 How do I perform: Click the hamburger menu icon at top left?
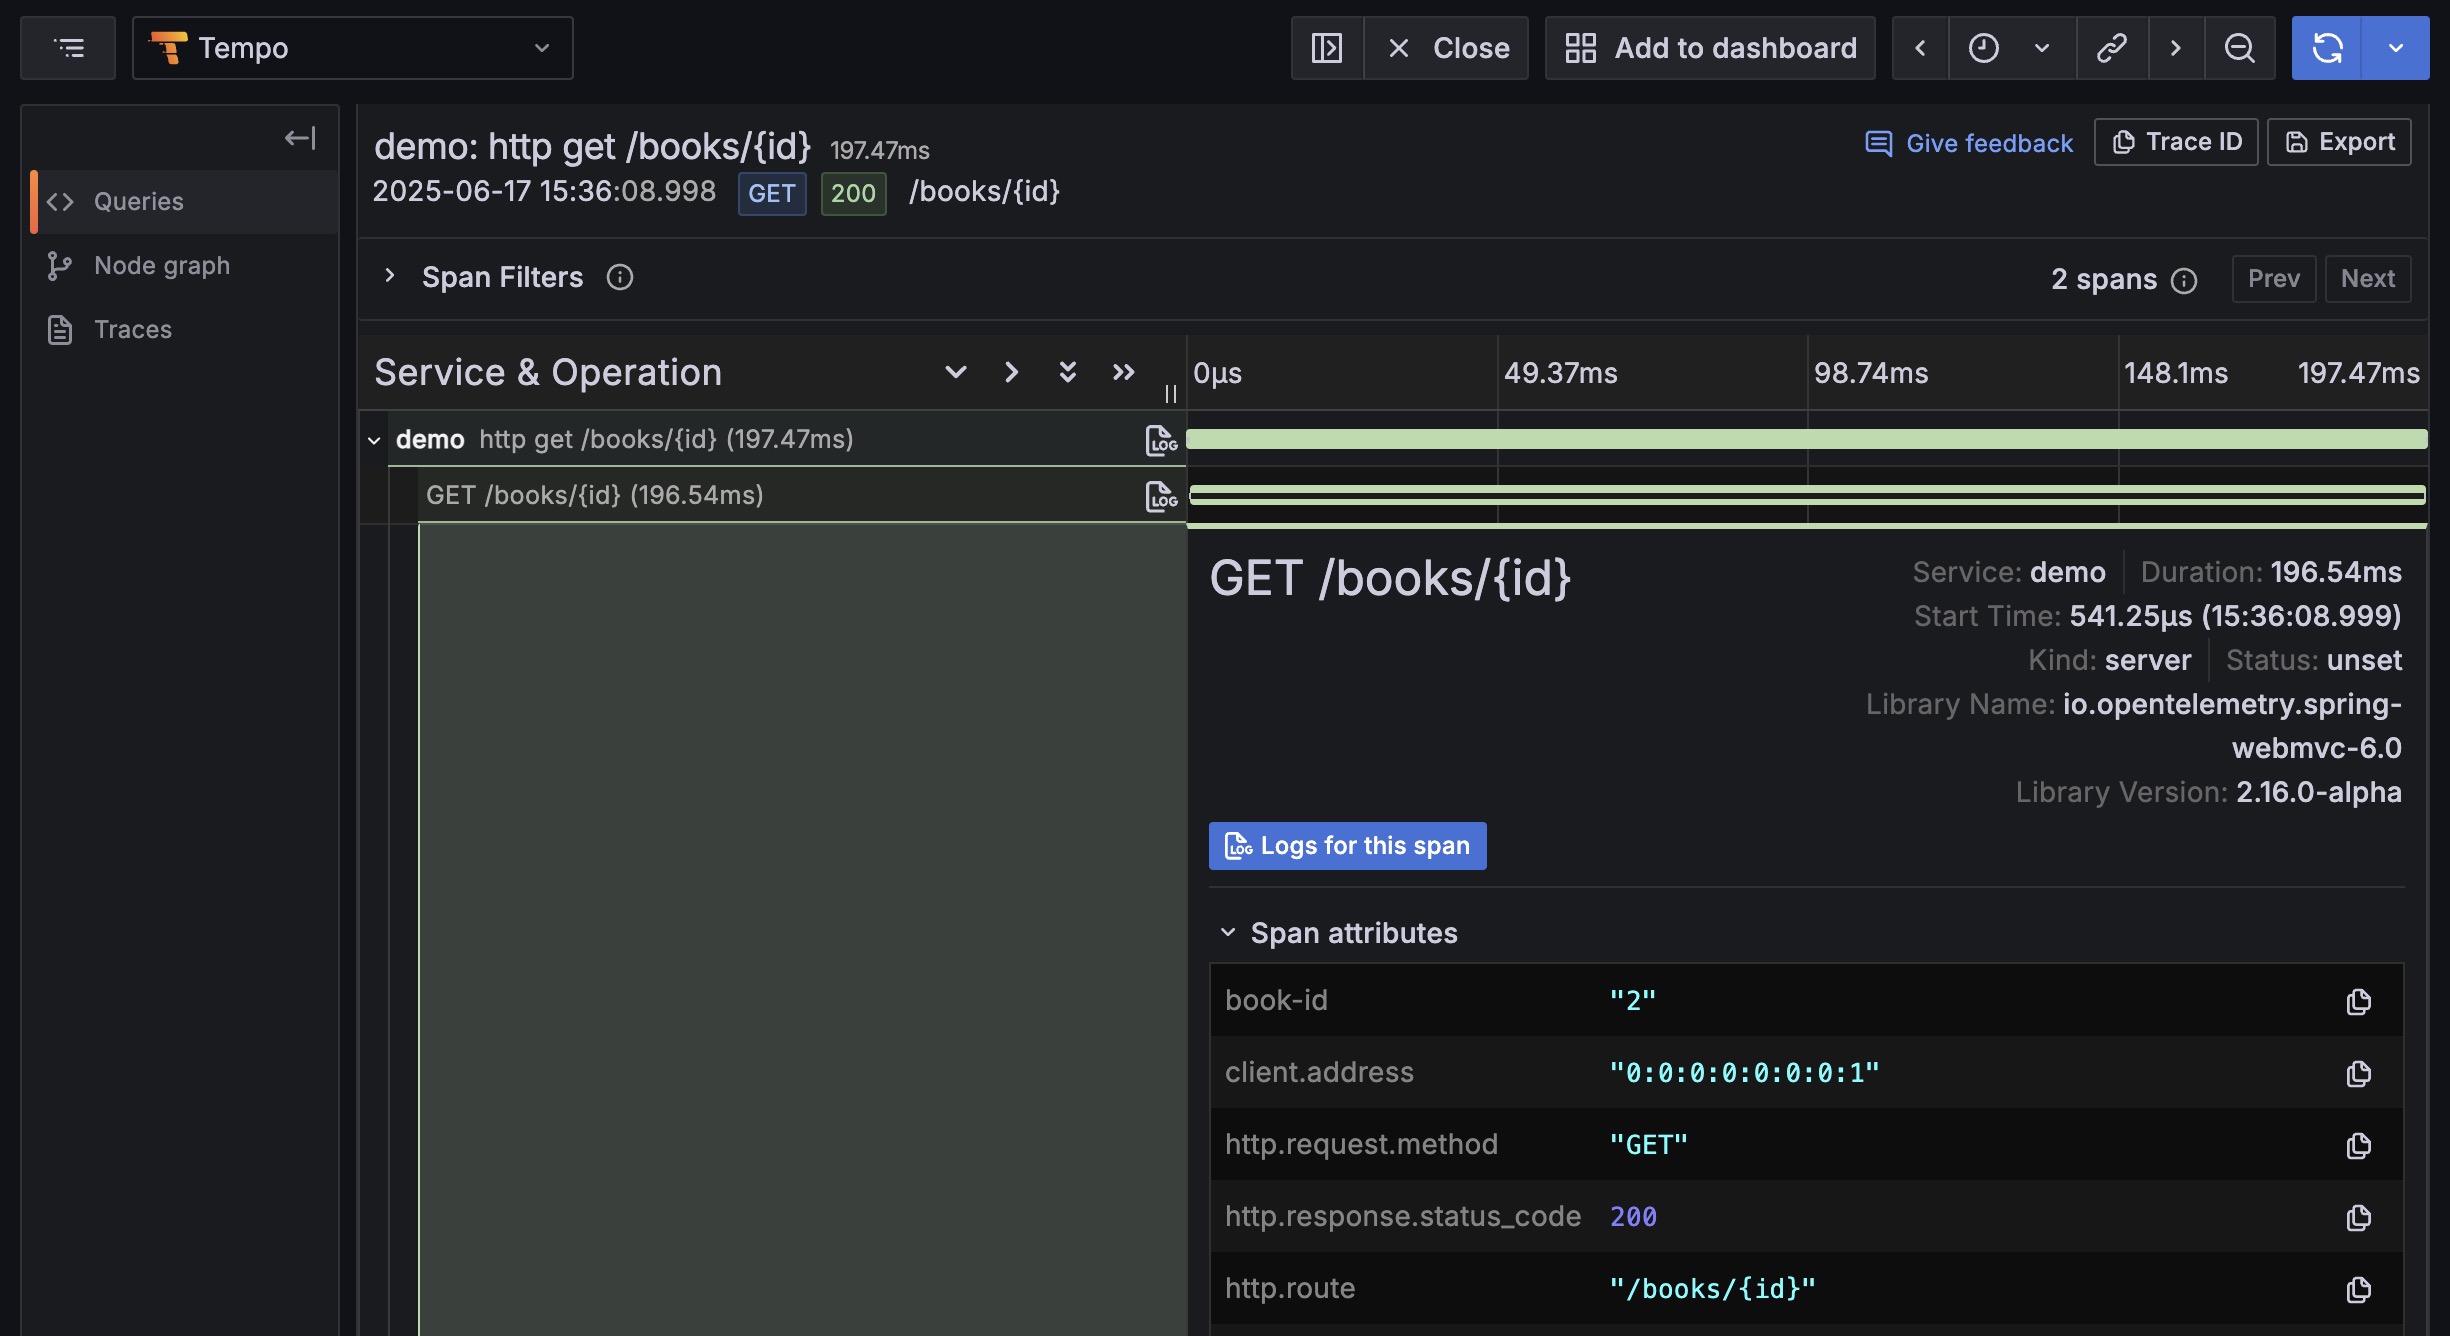68,48
